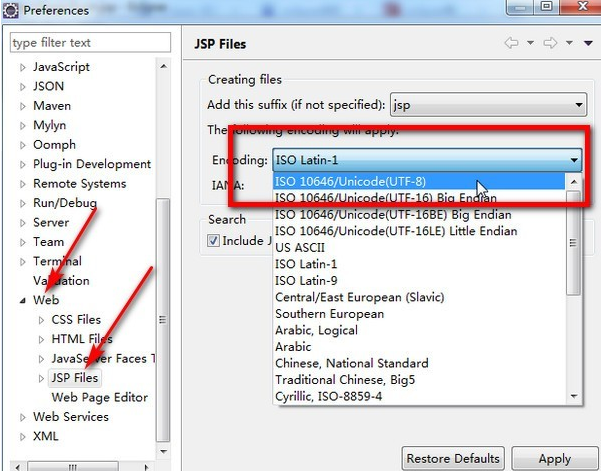Click the back navigation arrow icon
Image resolution: width=601 pixels, height=471 pixels.
pyautogui.click(x=512, y=43)
